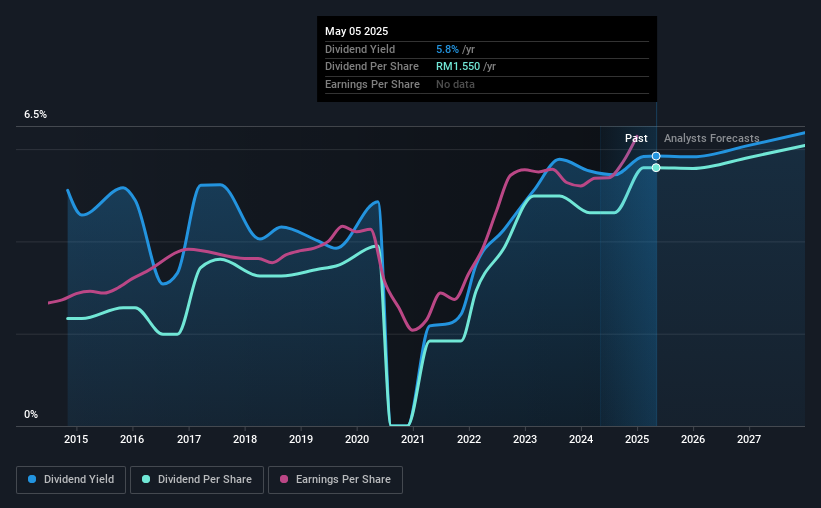Select the 2015 label on the x-axis

point(76,439)
